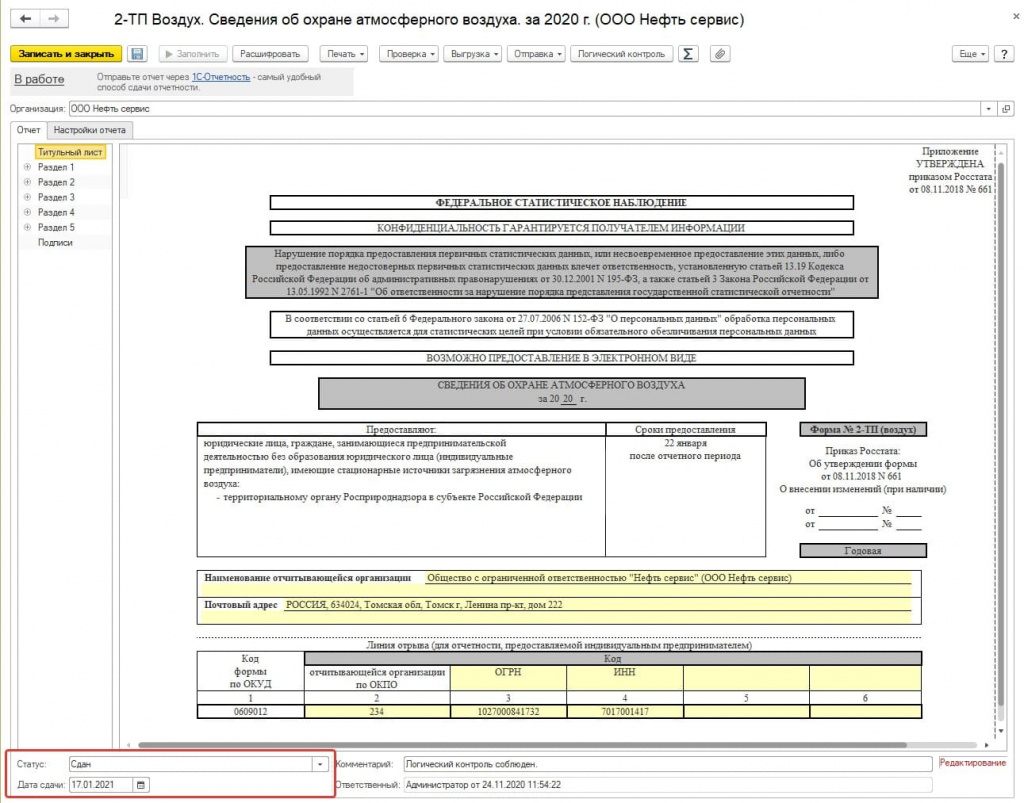
Task: Click the forward arrow navigation button
Action: 54,19
